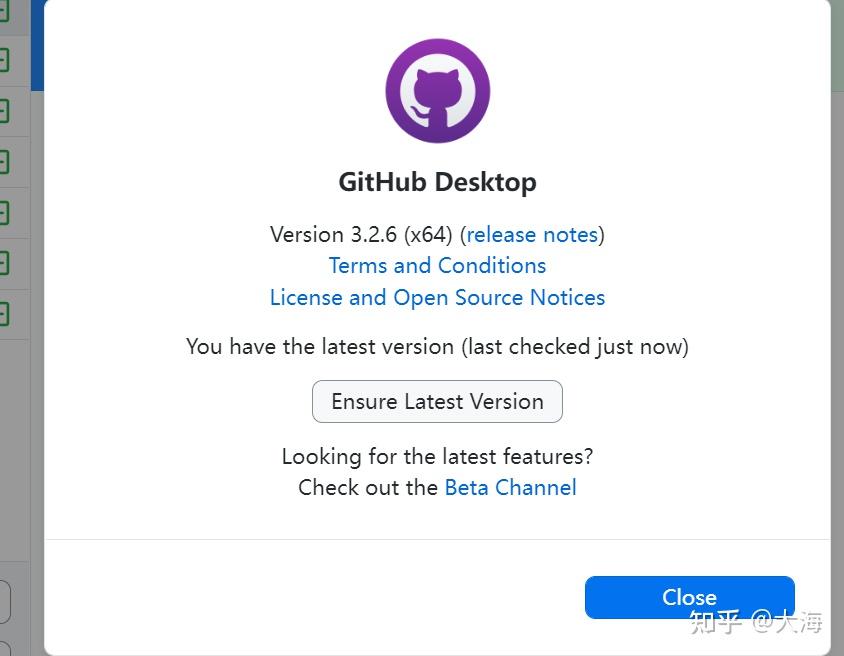Click the GitHub Desktop Octocat logo
This screenshot has height=656, width=844.
(x=437, y=90)
